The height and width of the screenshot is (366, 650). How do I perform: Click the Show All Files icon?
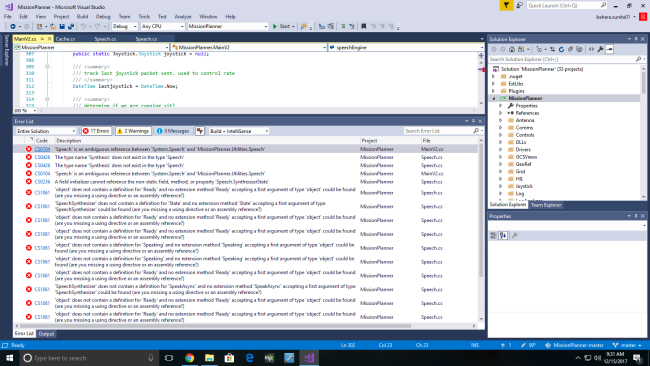[x=579, y=49]
